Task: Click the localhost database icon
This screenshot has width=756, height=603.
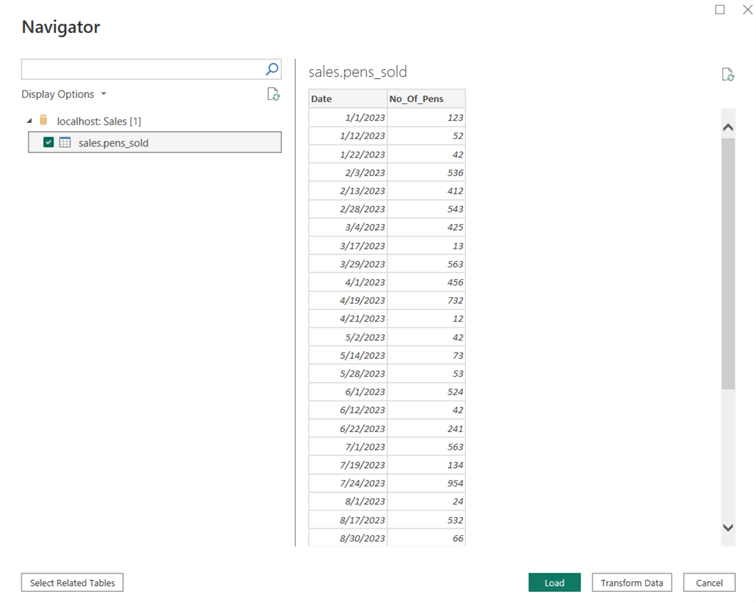Action: click(x=43, y=120)
